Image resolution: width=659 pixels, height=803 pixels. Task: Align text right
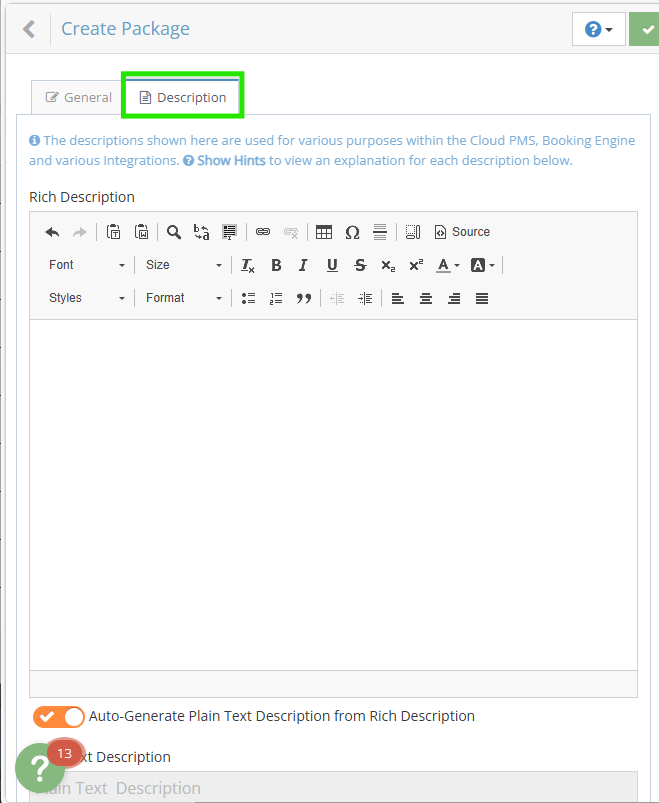point(454,299)
